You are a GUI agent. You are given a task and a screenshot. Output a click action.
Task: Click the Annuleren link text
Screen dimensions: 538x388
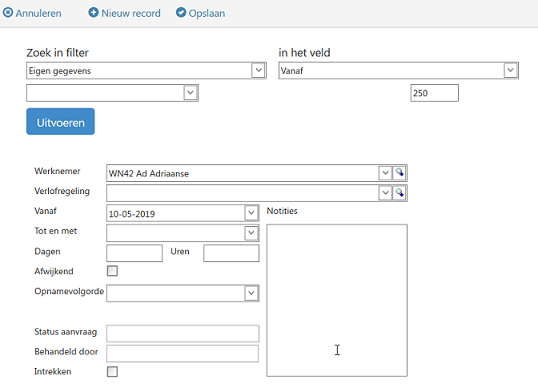[38, 13]
